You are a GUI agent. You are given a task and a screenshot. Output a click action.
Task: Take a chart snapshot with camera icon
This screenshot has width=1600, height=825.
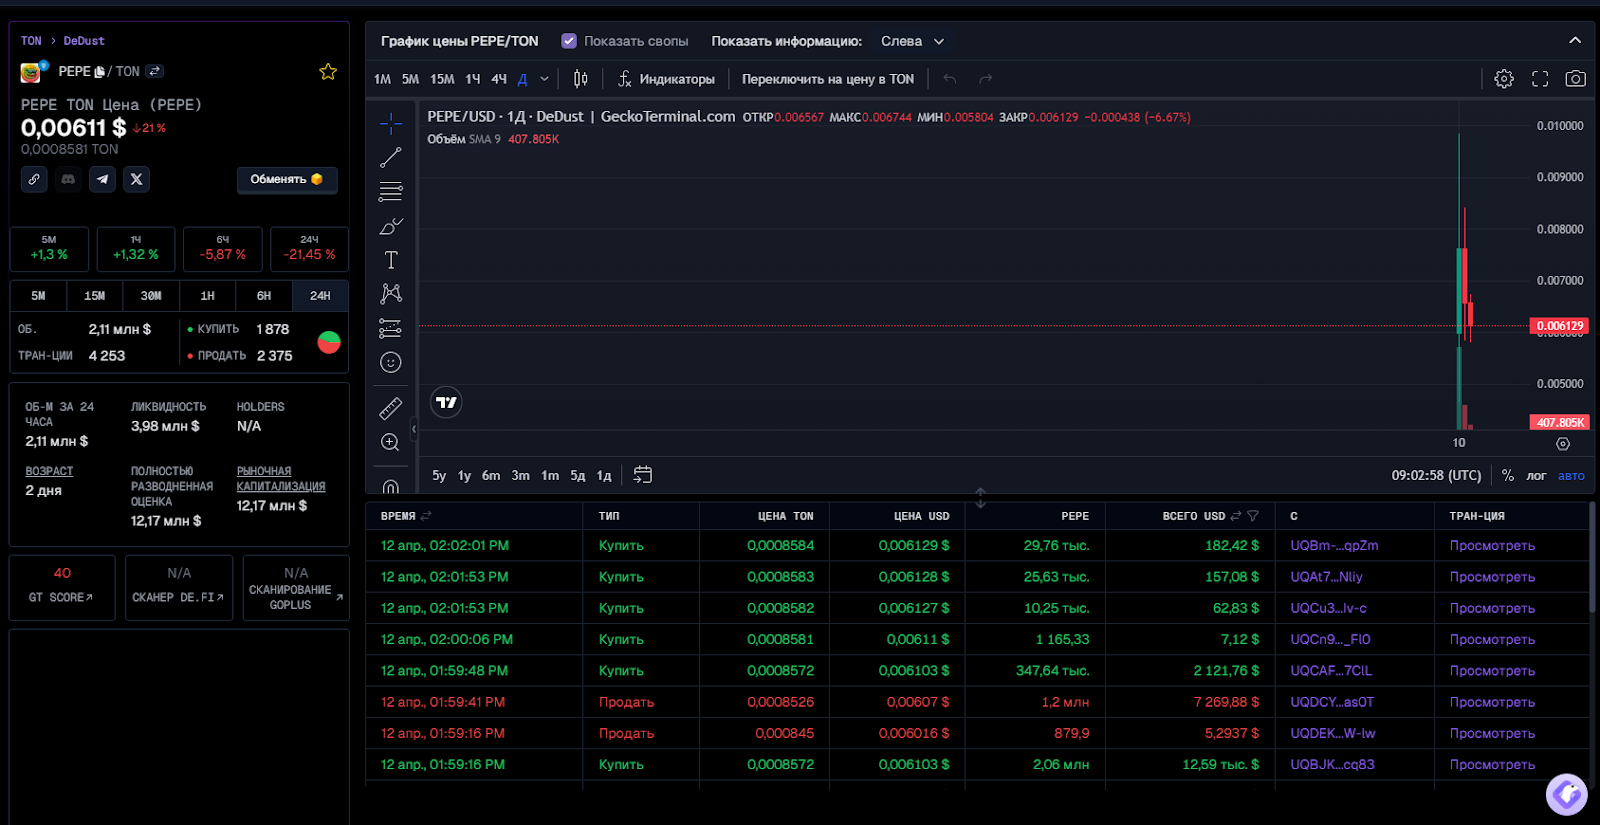pyautogui.click(x=1575, y=79)
